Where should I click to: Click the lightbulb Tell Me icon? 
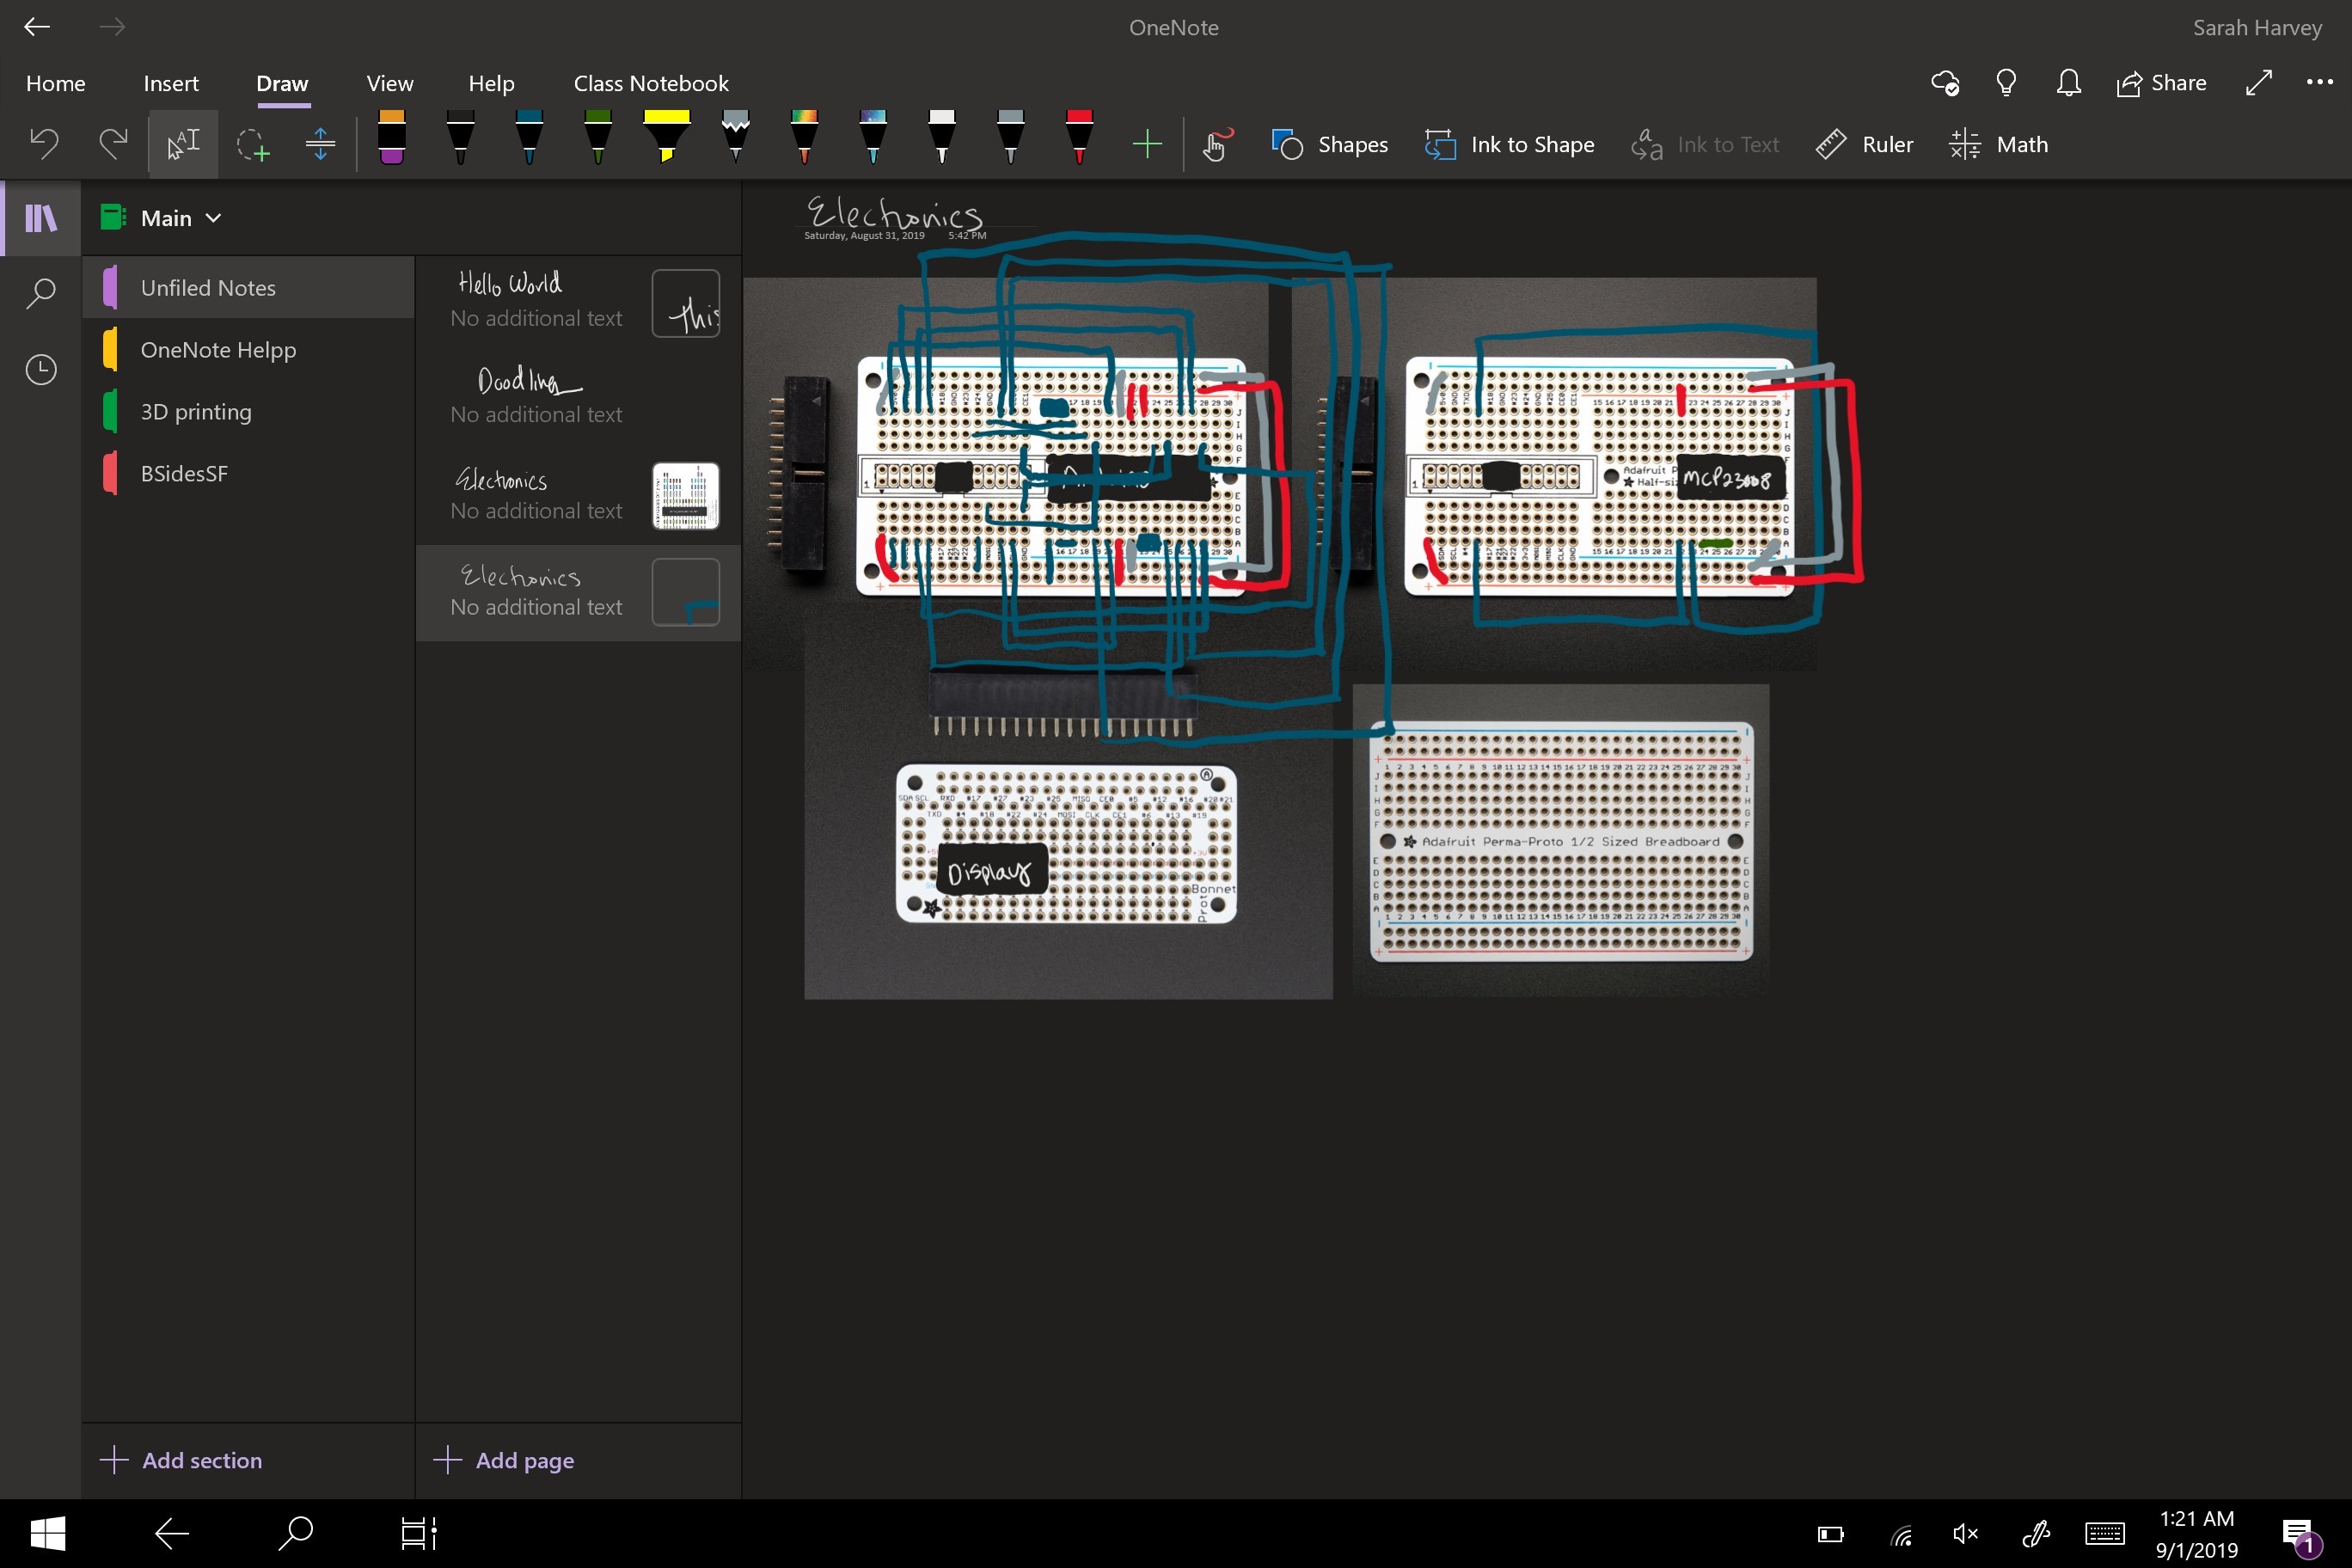pyautogui.click(x=2006, y=83)
